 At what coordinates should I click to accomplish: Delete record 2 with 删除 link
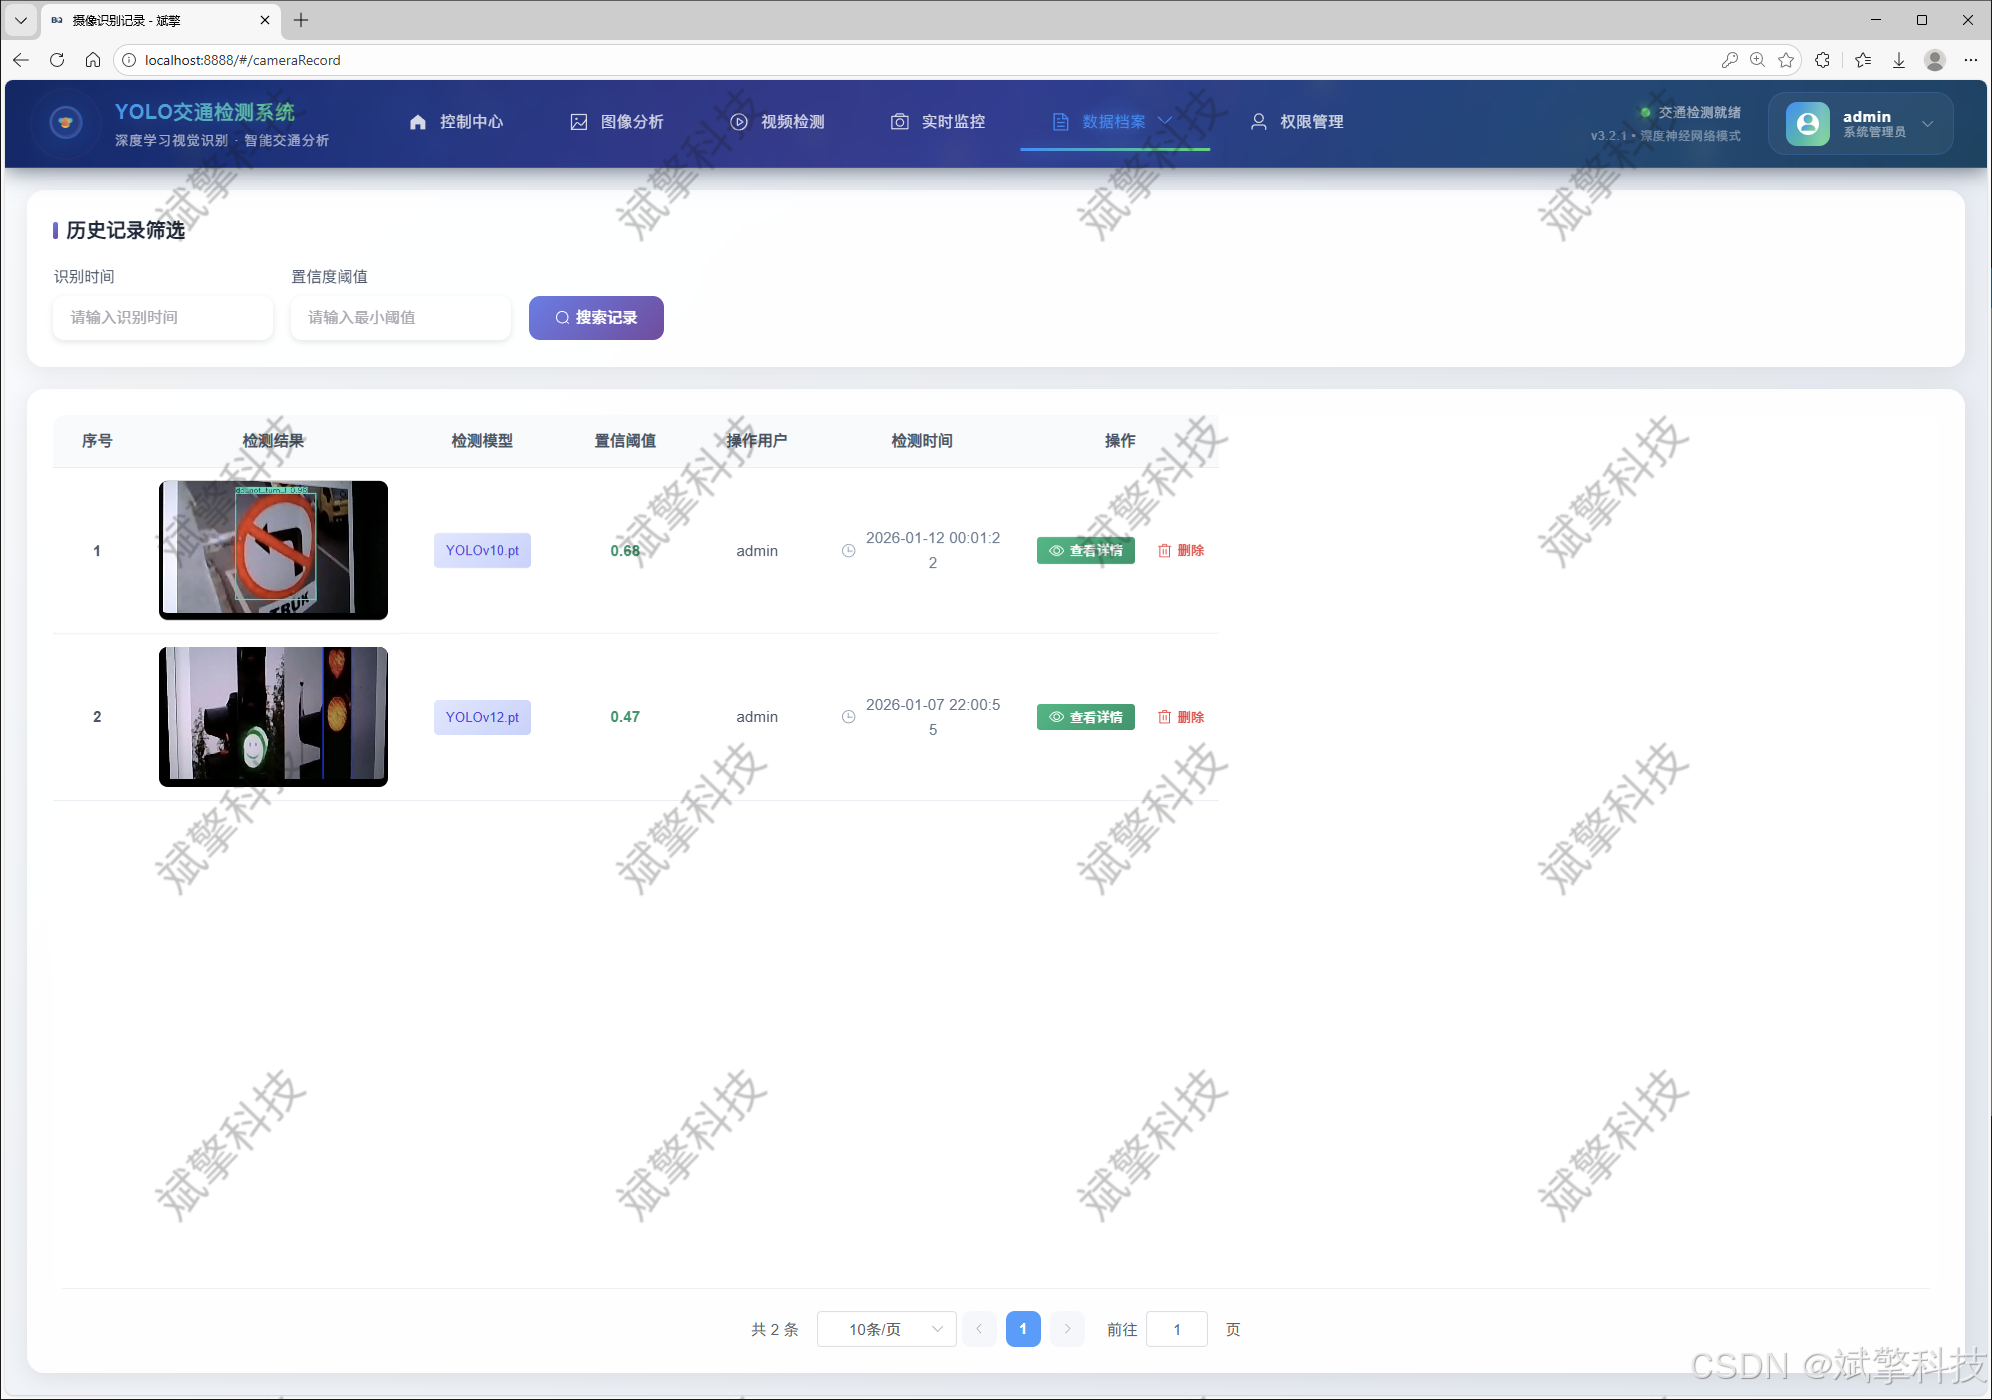point(1181,717)
